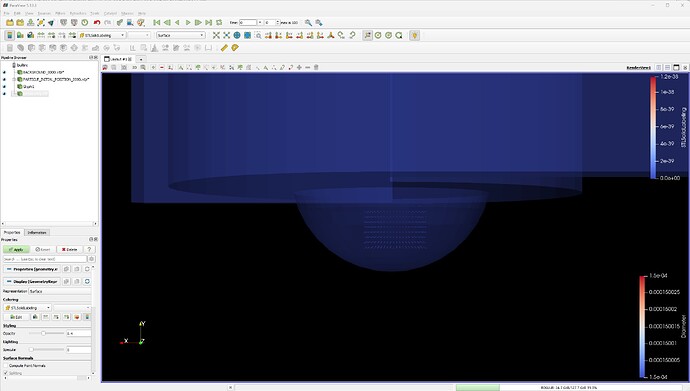The height and width of the screenshot is (391, 690).
Task: Open the vector component dropdown in toolbar
Action: tap(139, 35)
